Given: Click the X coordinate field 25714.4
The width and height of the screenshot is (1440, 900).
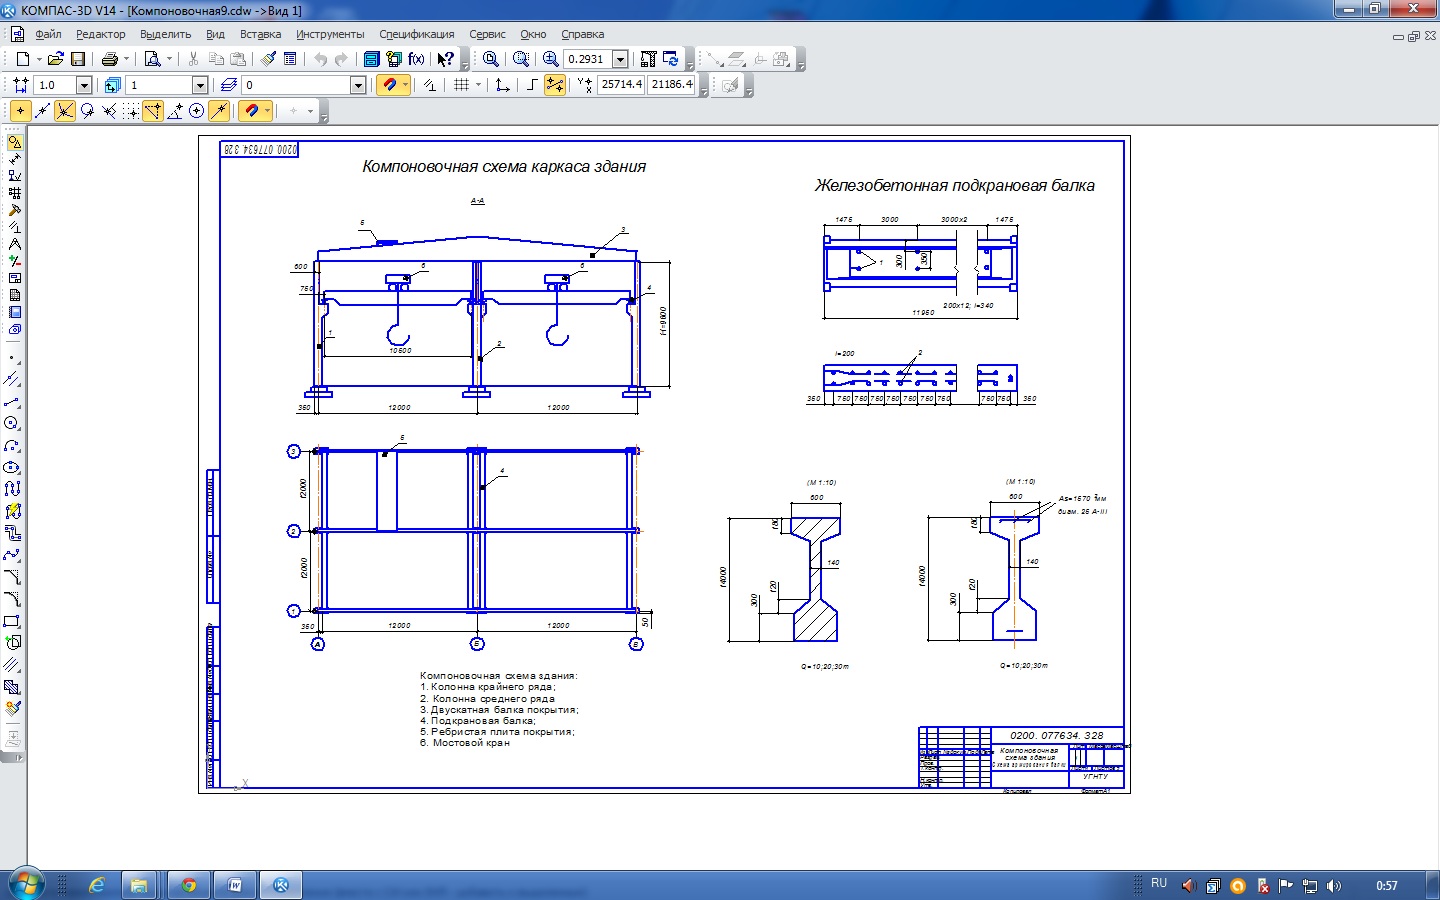Looking at the screenshot, I should [621, 85].
